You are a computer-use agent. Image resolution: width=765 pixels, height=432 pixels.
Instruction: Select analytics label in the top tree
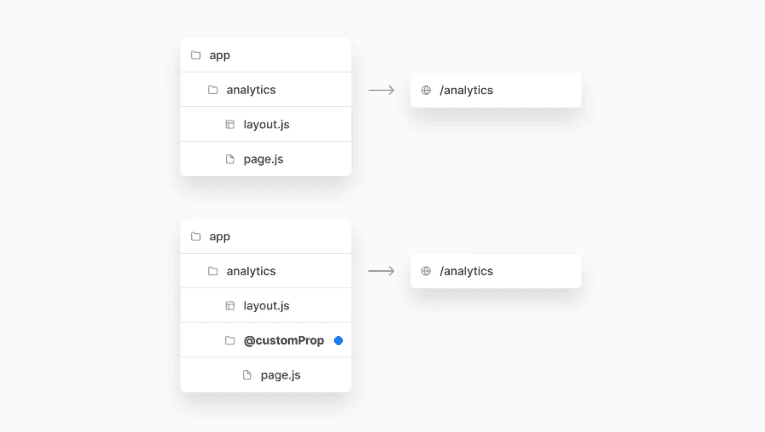pyautogui.click(x=251, y=90)
